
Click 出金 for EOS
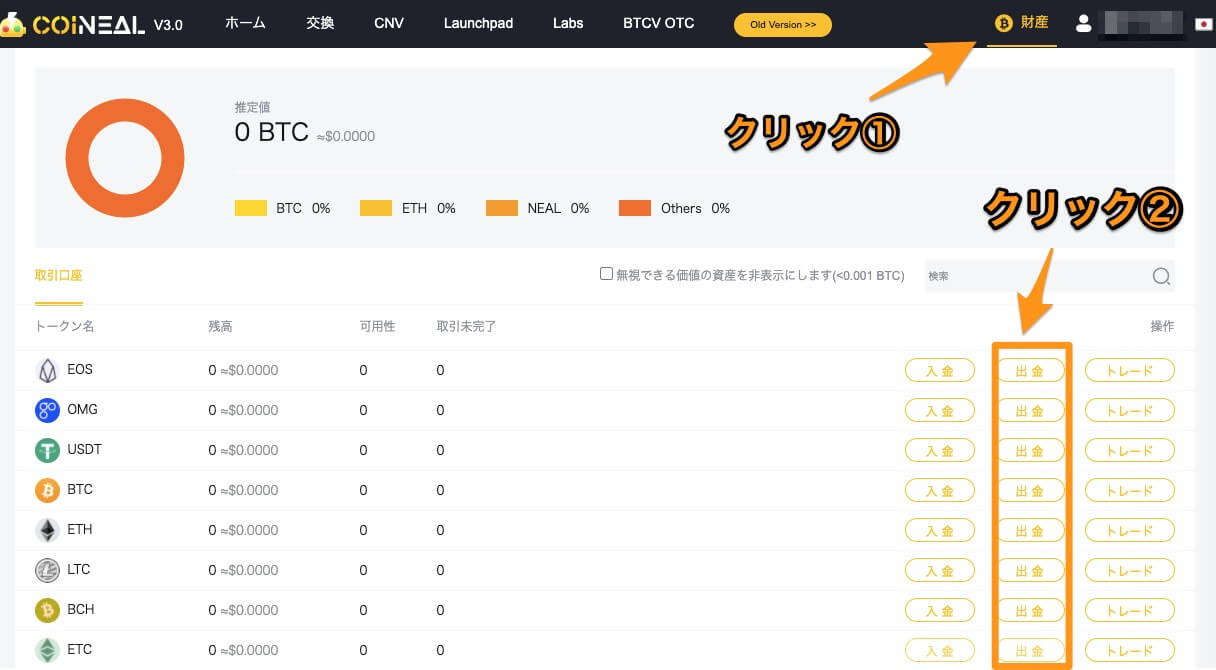coord(1030,370)
